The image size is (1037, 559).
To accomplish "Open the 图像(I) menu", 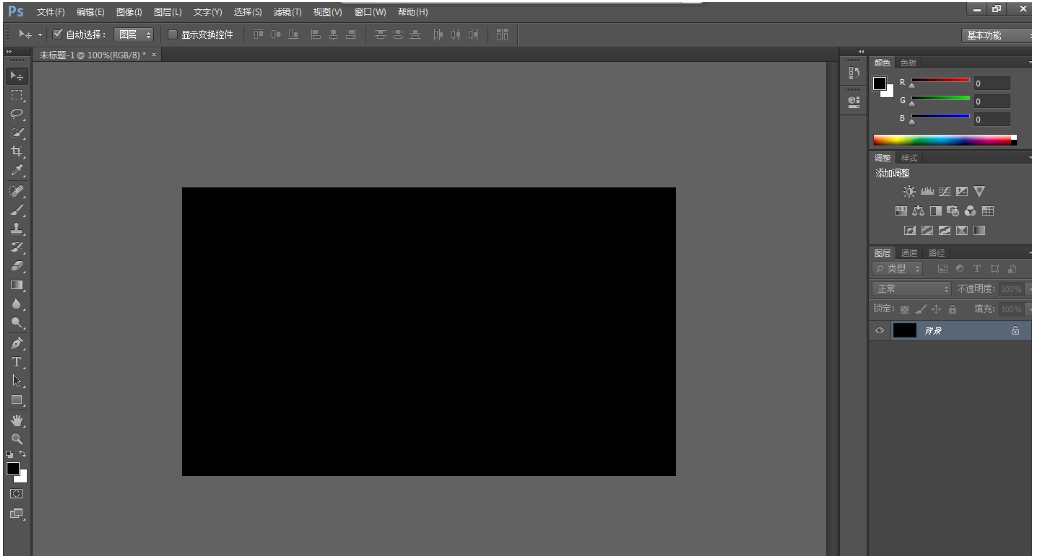I will 129,13.
